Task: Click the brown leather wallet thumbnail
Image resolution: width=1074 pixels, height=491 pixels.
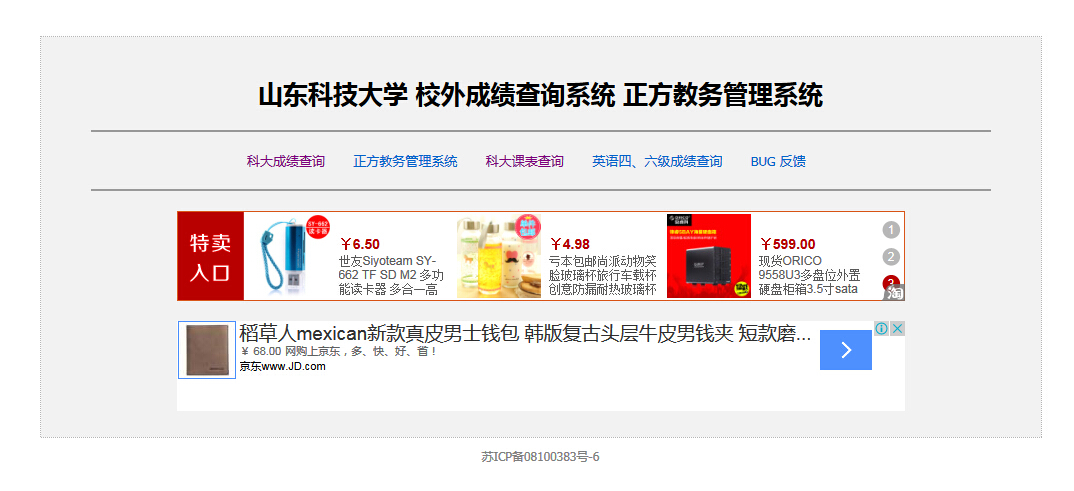Action: coord(207,350)
